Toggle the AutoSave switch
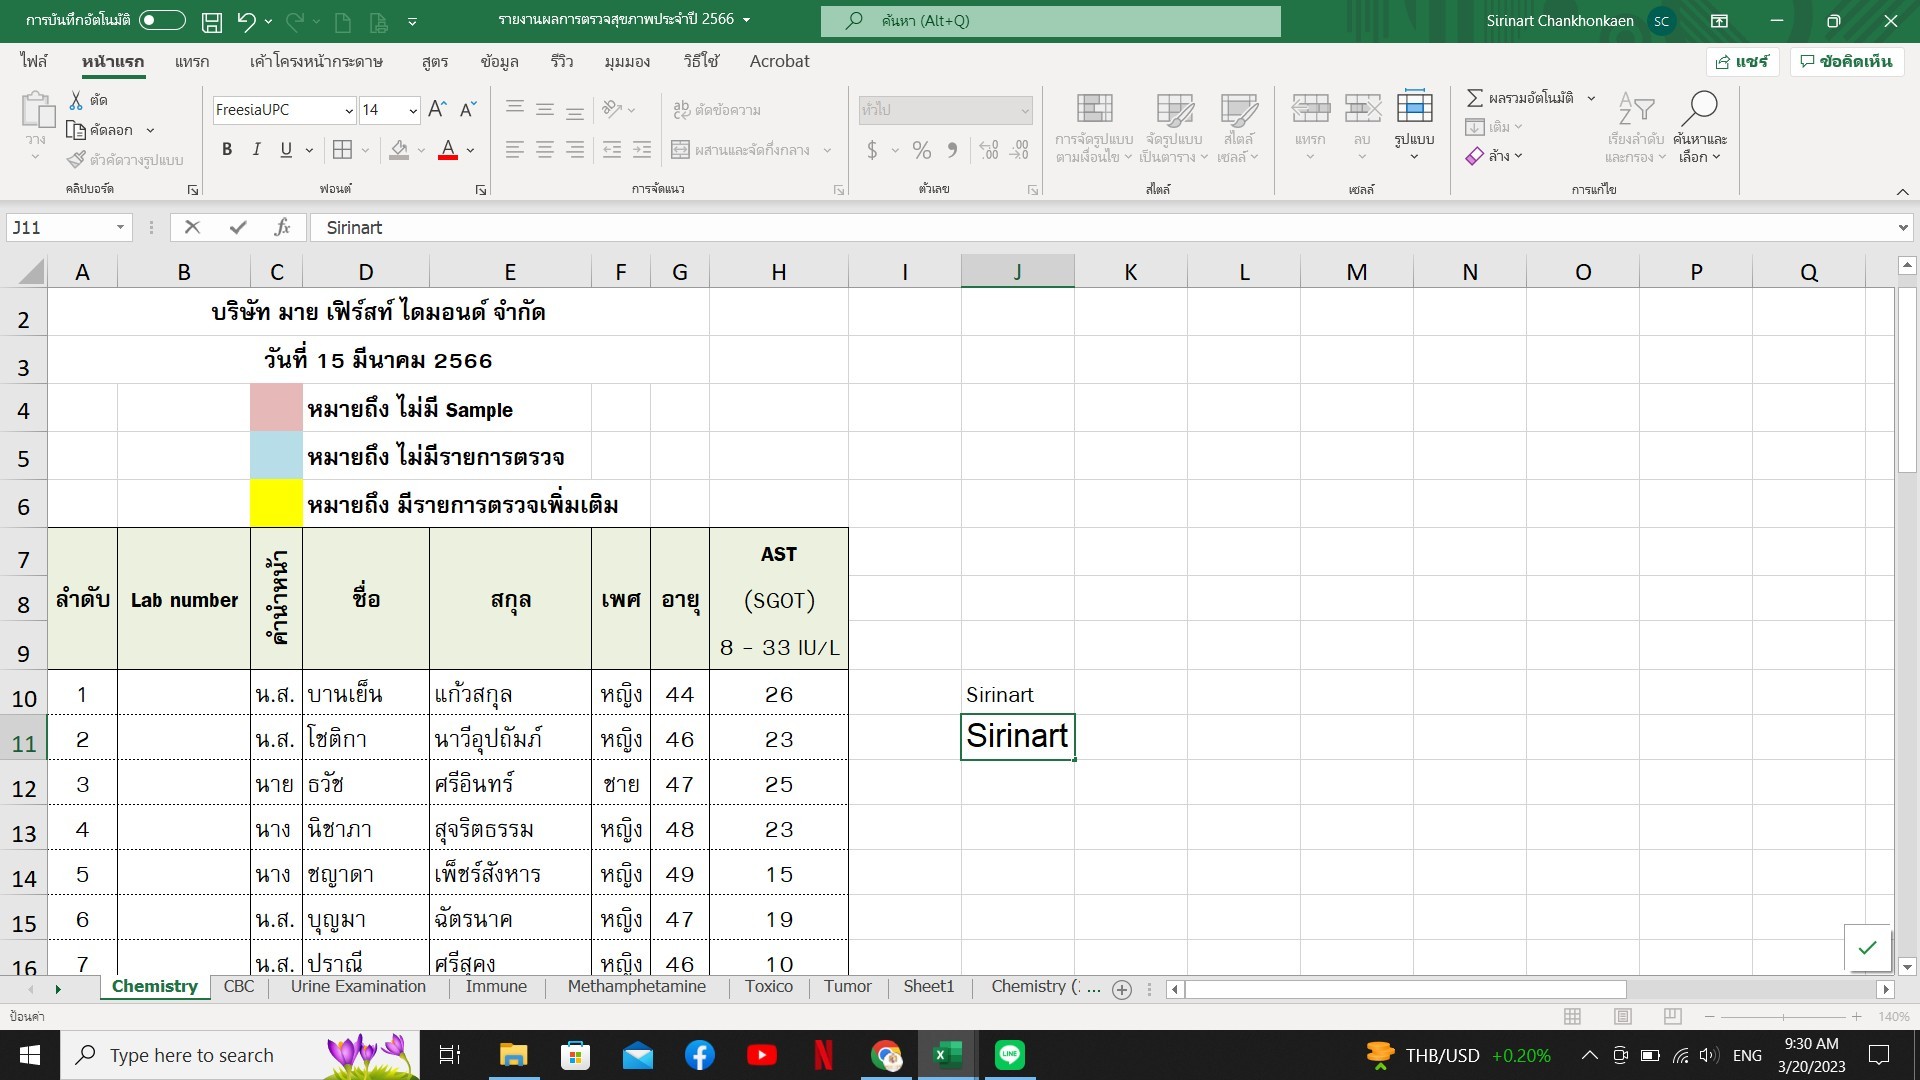The height and width of the screenshot is (1080, 1920). point(162,20)
